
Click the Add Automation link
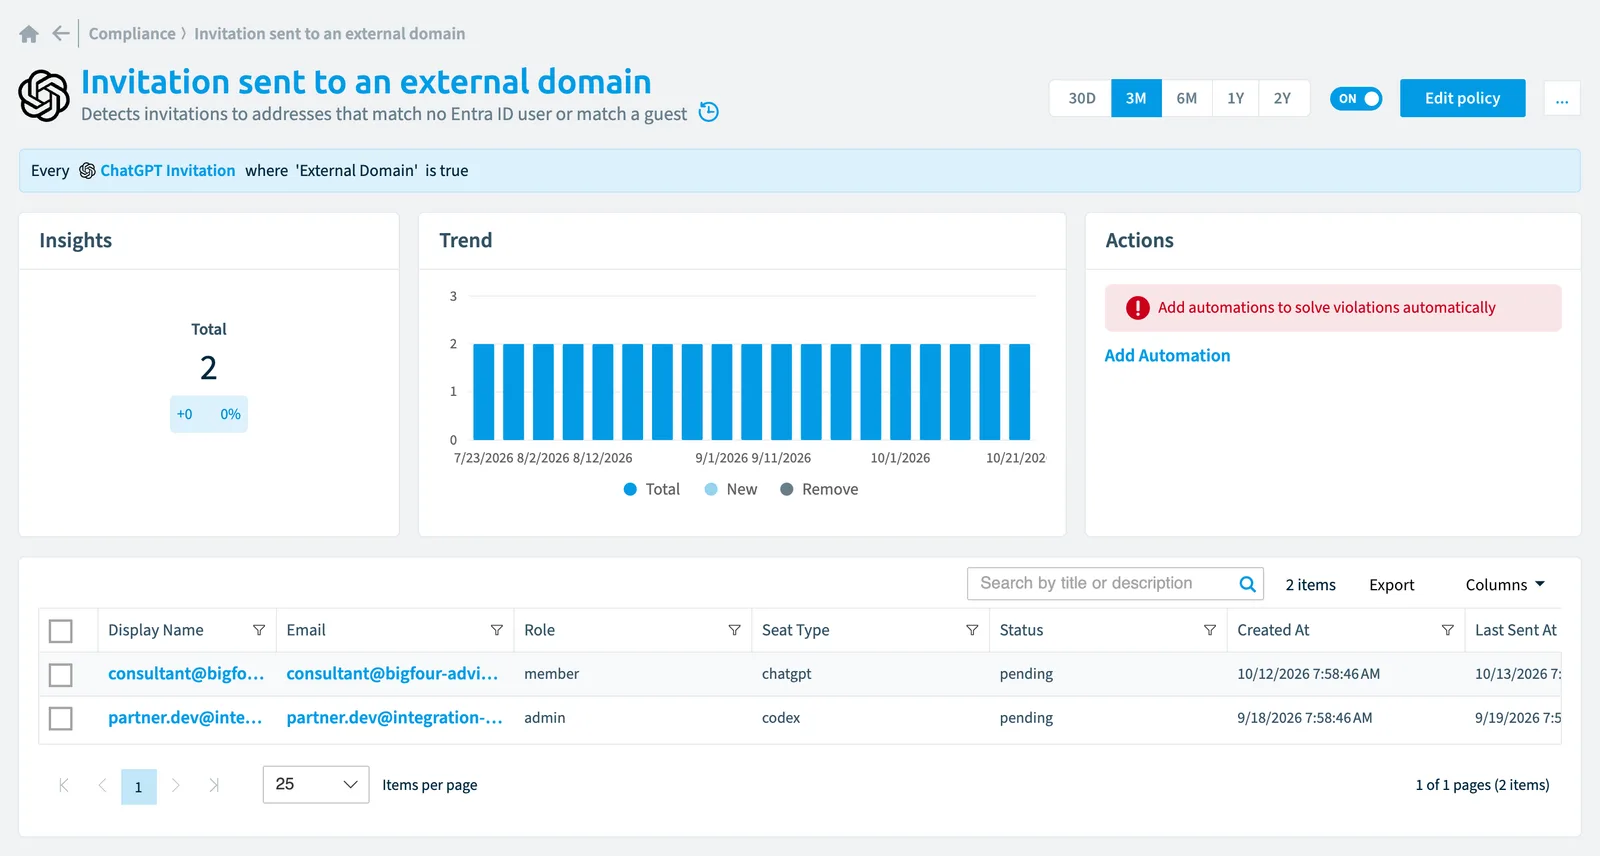click(x=1167, y=355)
